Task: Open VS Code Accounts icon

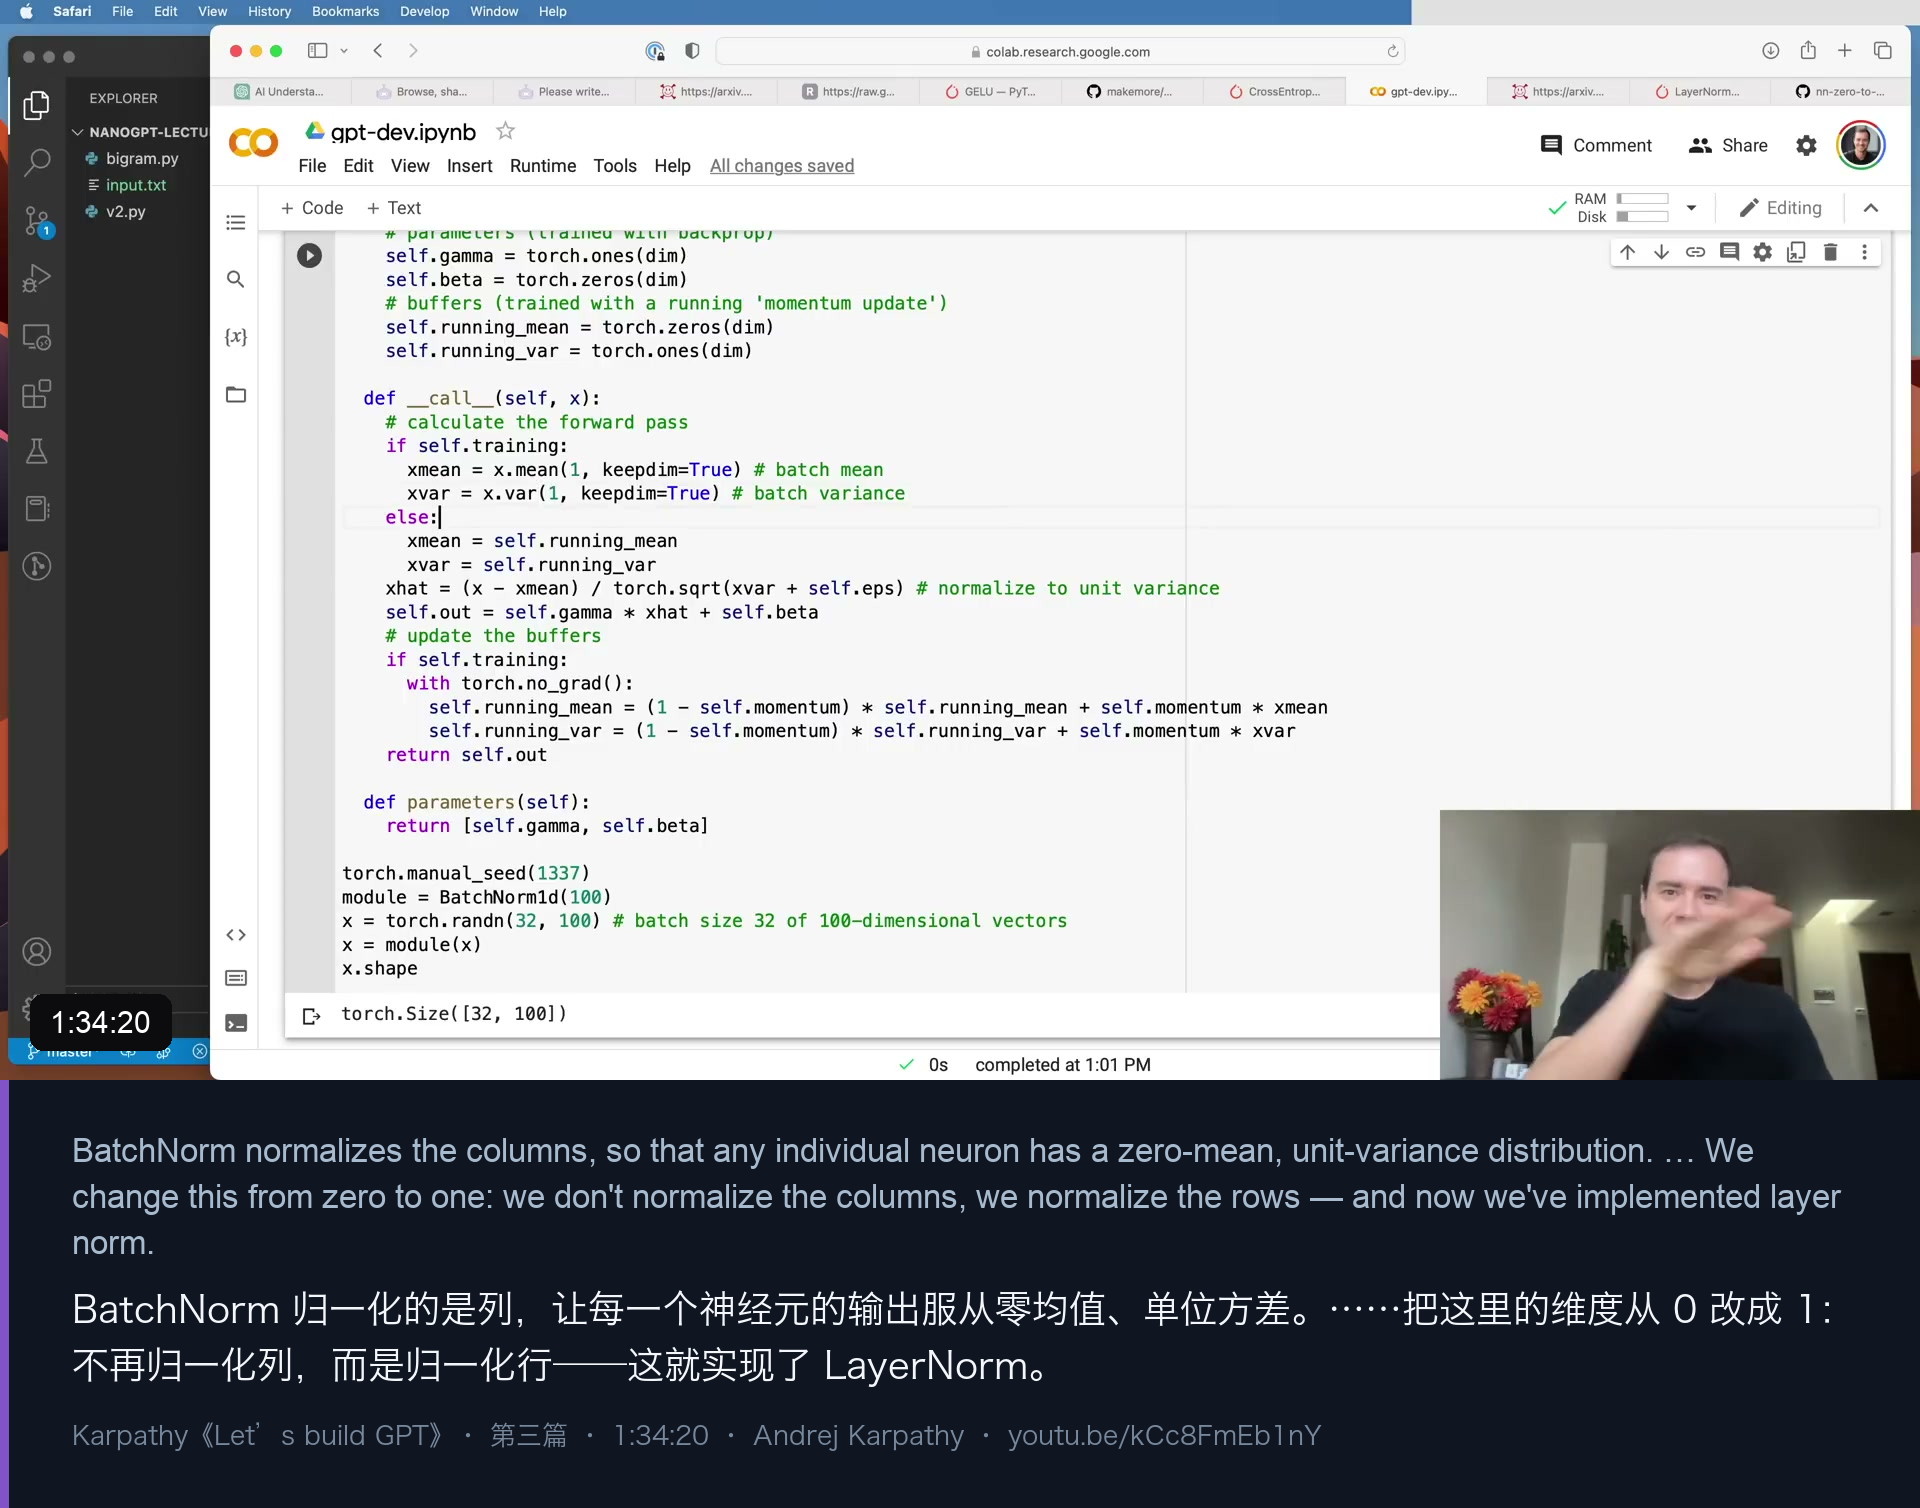Action: click(x=37, y=951)
